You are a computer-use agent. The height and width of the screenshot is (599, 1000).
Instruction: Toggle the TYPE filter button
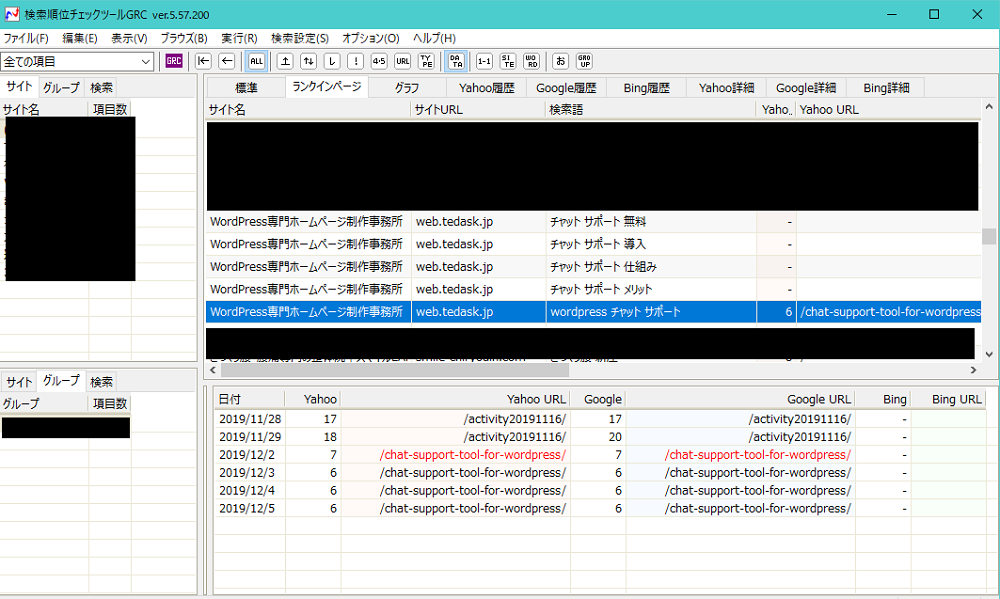pyautogui.click(x=426, y=61)
